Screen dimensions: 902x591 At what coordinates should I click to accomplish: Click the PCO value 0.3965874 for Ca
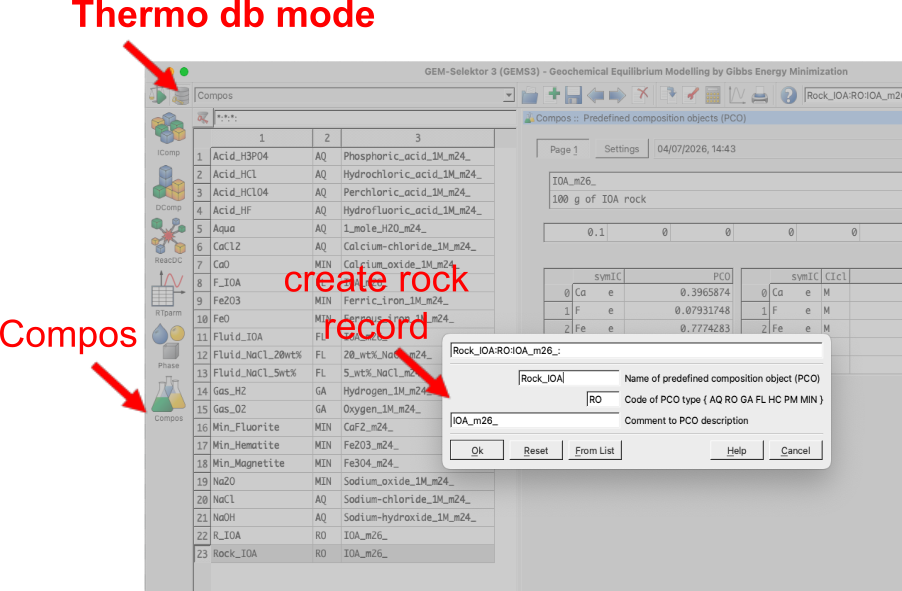[678, 292]
